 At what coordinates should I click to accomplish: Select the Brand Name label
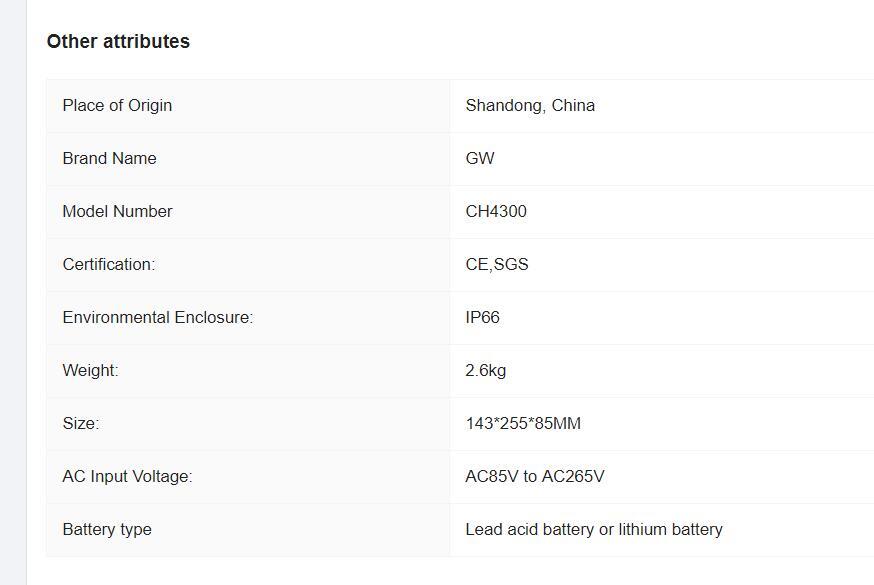tap(109, 158)
